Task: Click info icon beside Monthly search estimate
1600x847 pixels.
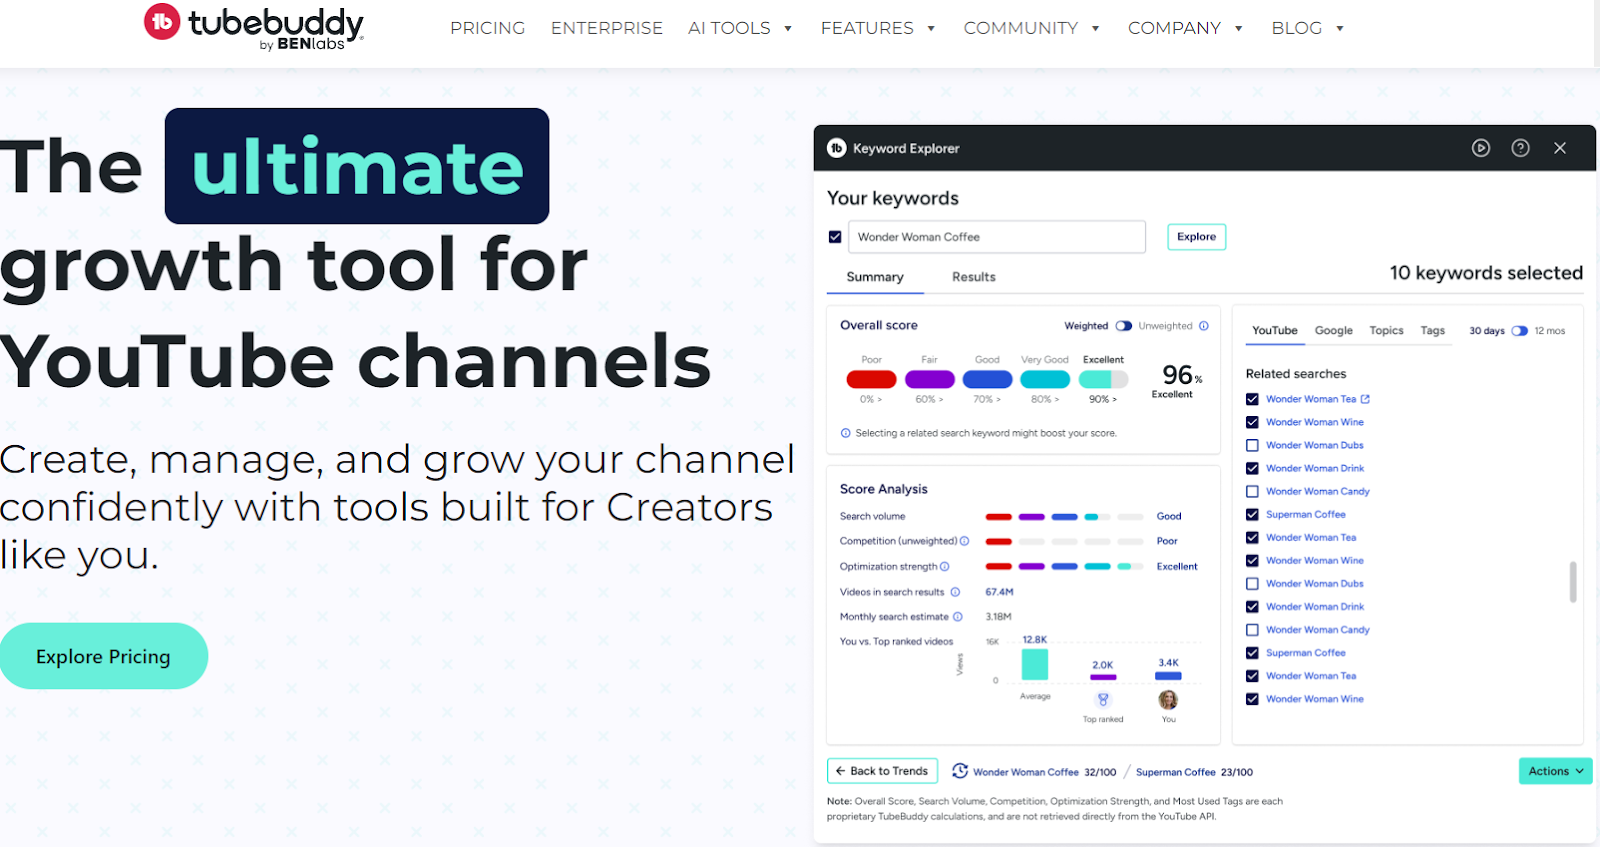Action: pos(957,617)
